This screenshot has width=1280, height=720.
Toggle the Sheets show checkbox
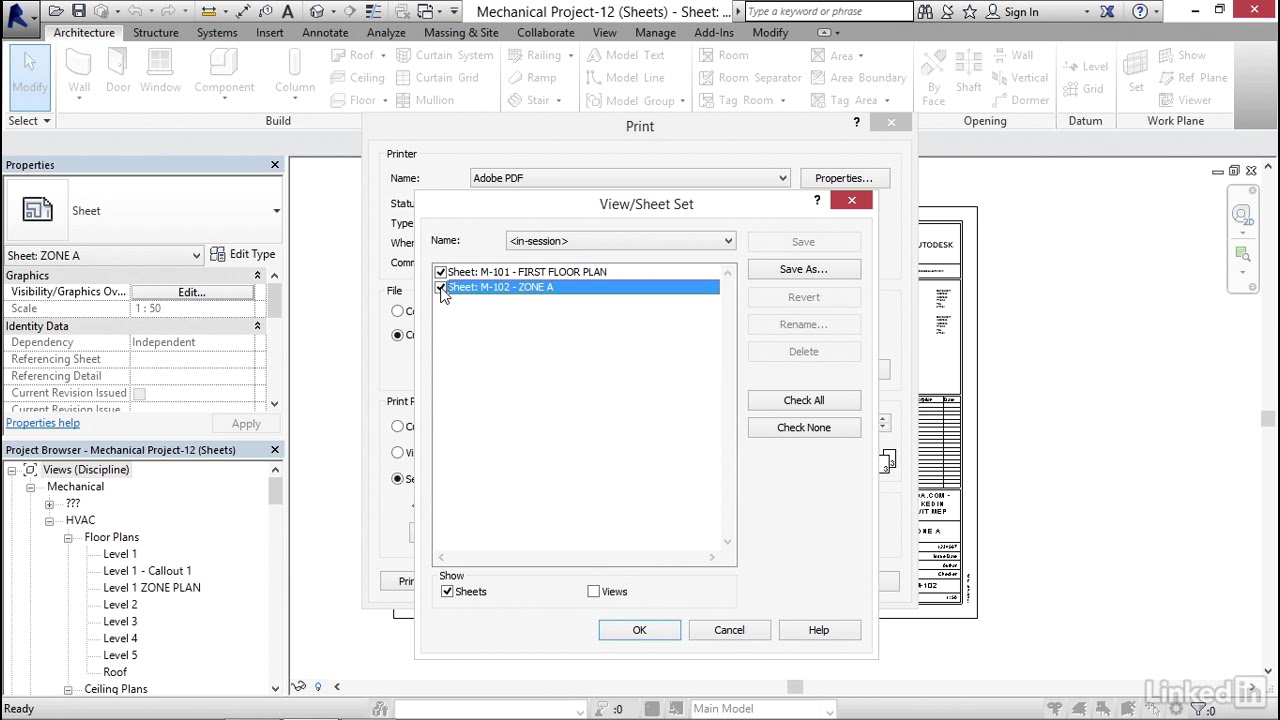point(447,591)
